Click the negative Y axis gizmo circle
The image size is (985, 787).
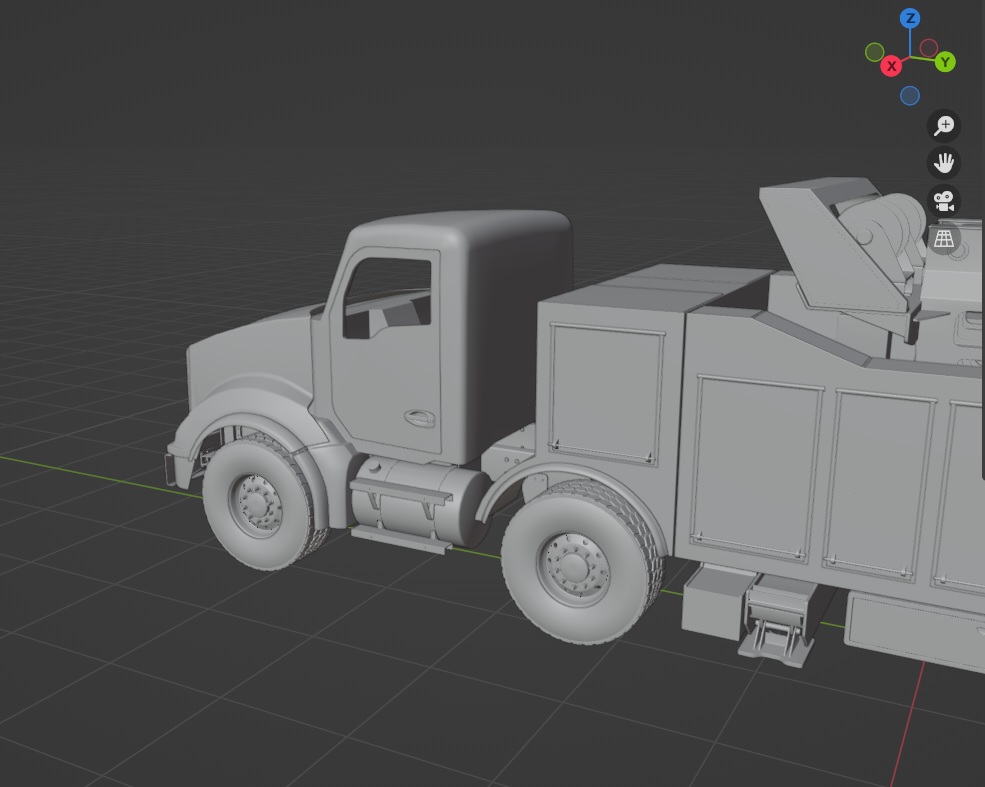tap(874, 52)
